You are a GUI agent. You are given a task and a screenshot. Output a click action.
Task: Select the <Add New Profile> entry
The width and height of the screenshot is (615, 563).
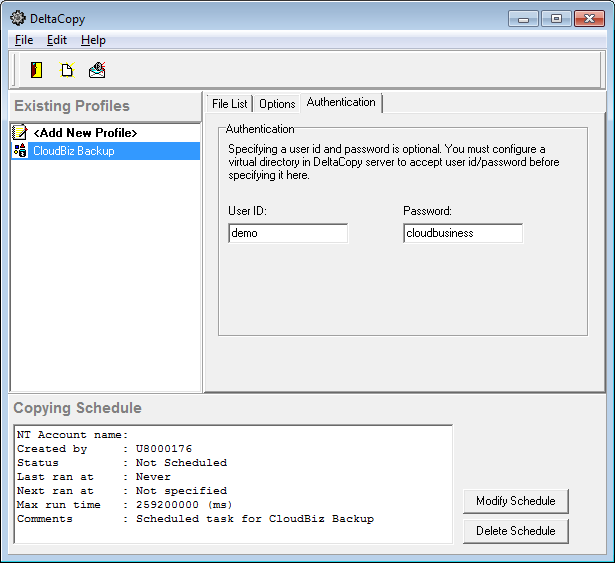pos(84,133)
